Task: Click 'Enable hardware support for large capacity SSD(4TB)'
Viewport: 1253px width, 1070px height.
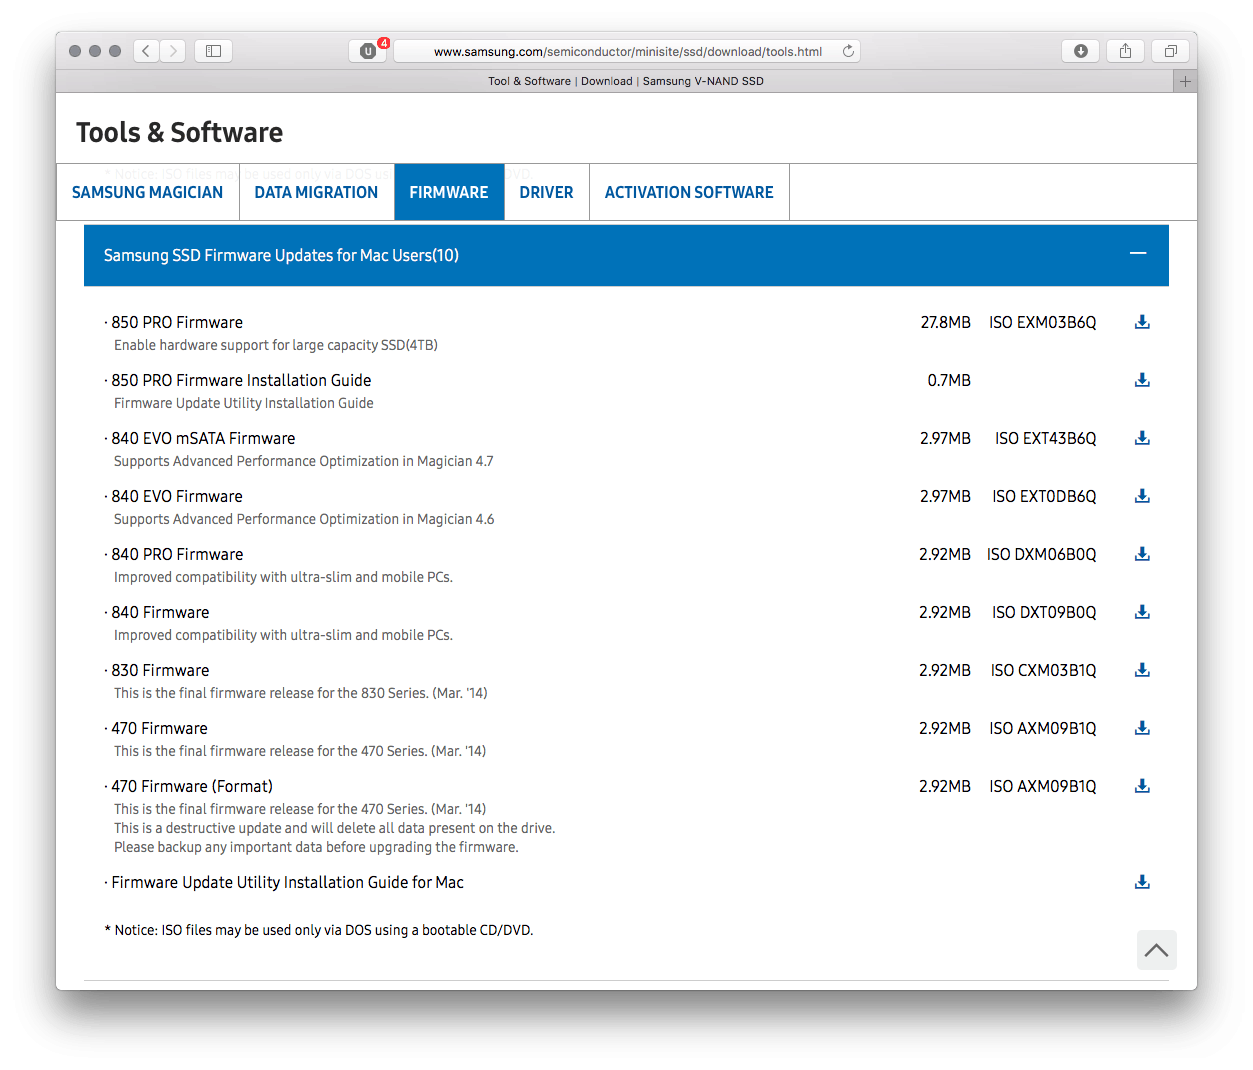Action: click(x=276, y=345)
